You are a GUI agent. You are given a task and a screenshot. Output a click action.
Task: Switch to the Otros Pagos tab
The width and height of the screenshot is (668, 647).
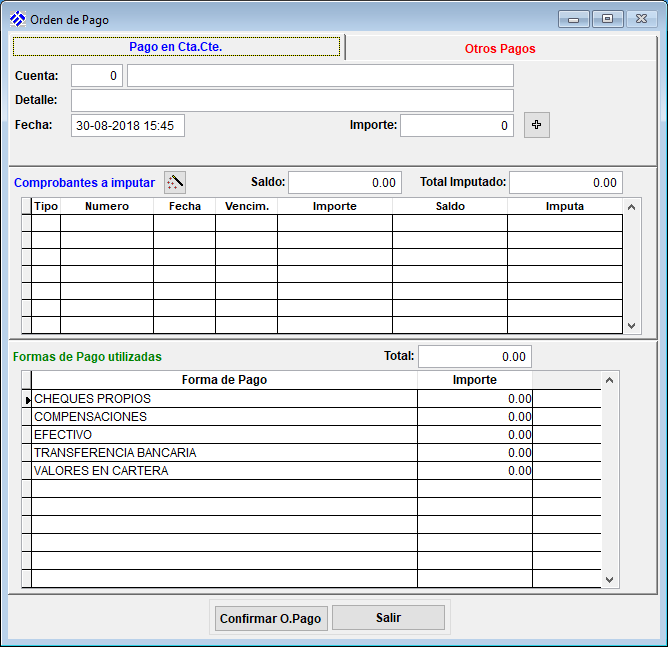[500, 48]
